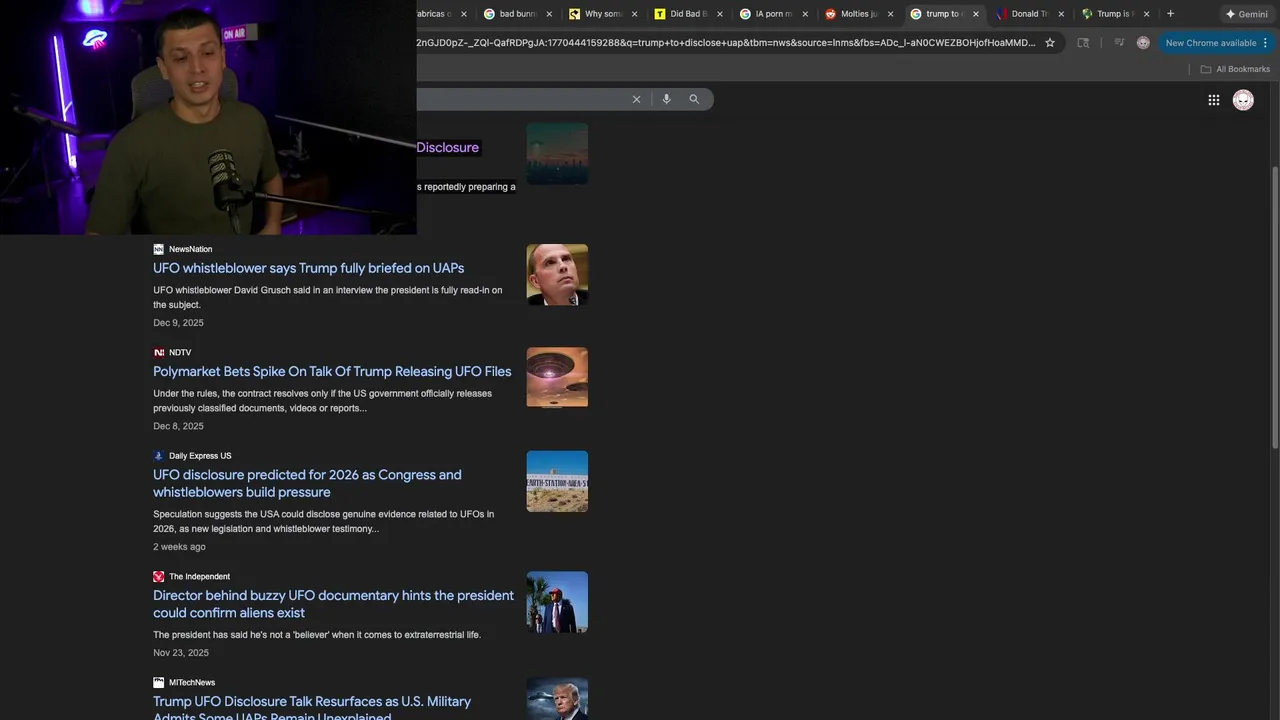Image resolution: width=1280 pixels, height=720 pixels.
Task: Click the Earth Station desert thumbnail
Action: (557, 481)
